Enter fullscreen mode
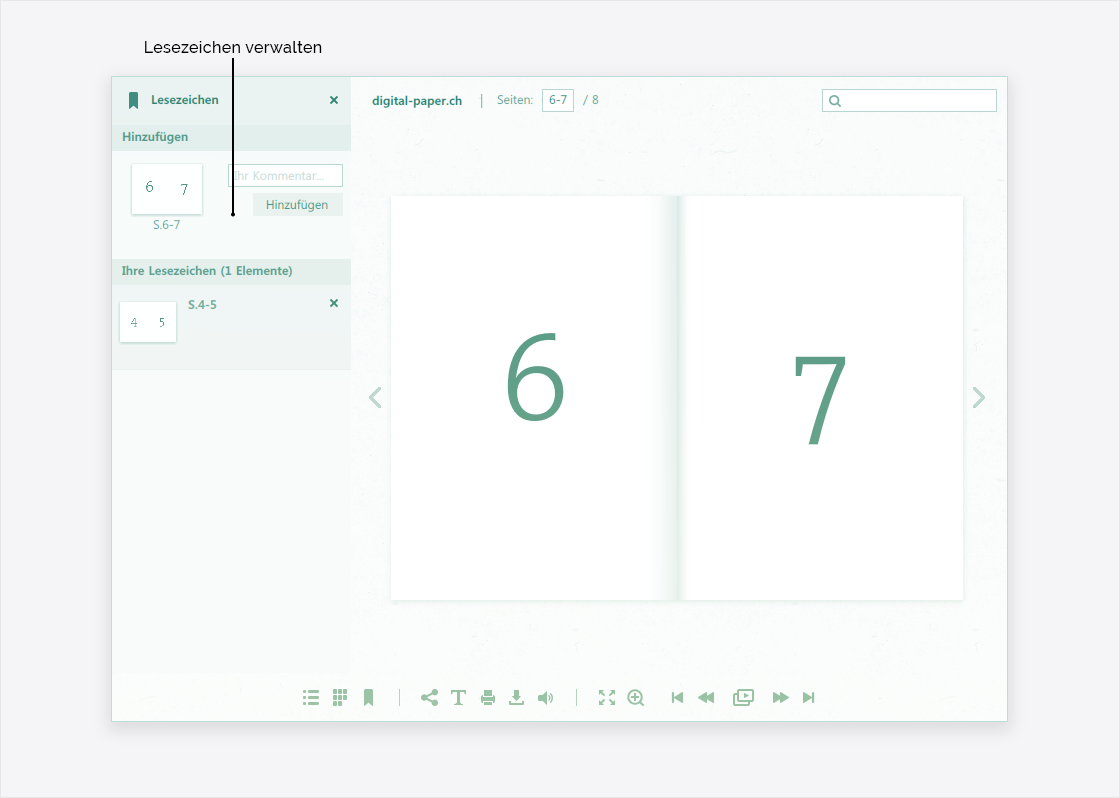Screen dimensions: 1120x798 click(607, 698)
